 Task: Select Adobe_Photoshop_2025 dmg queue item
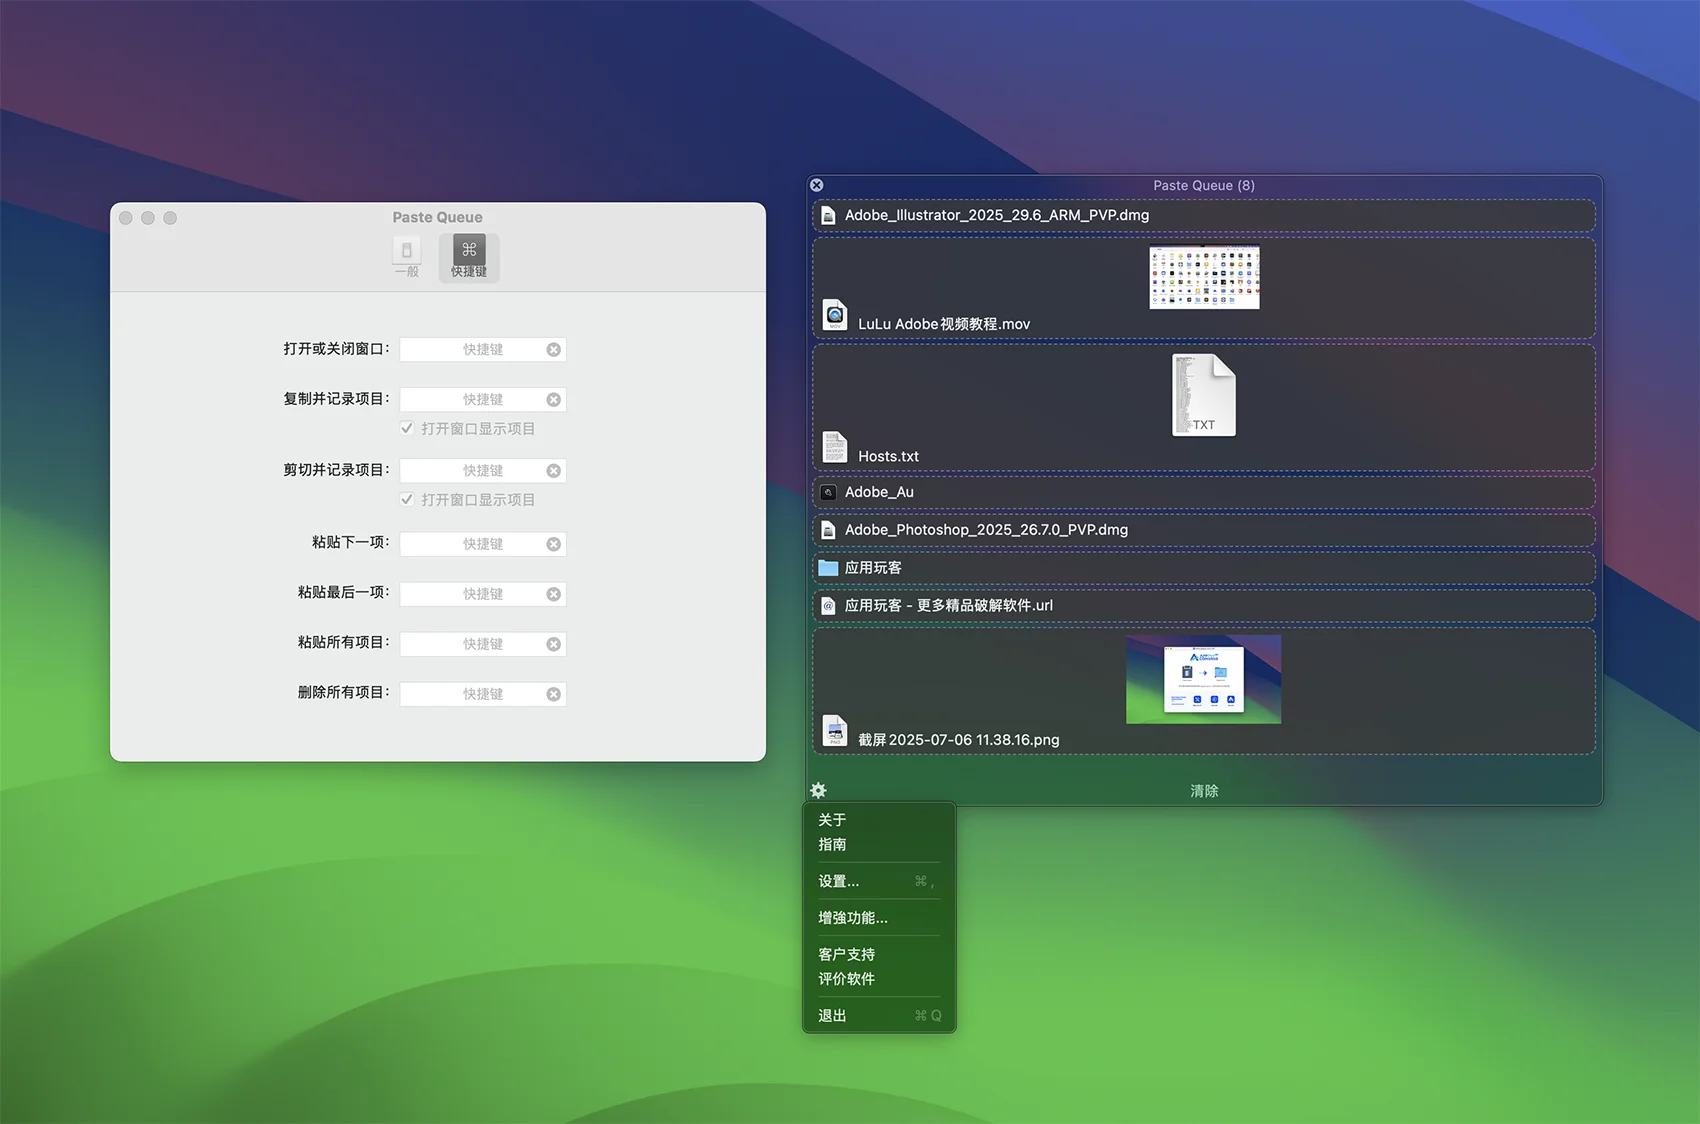pyautogui.click(x=1204, y=530)
